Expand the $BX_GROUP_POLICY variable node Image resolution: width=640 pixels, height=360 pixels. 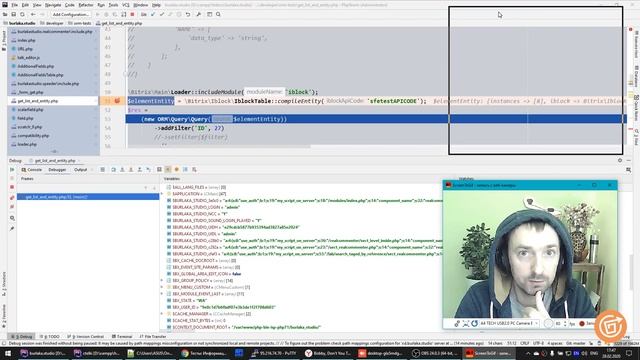click(162, 280)
